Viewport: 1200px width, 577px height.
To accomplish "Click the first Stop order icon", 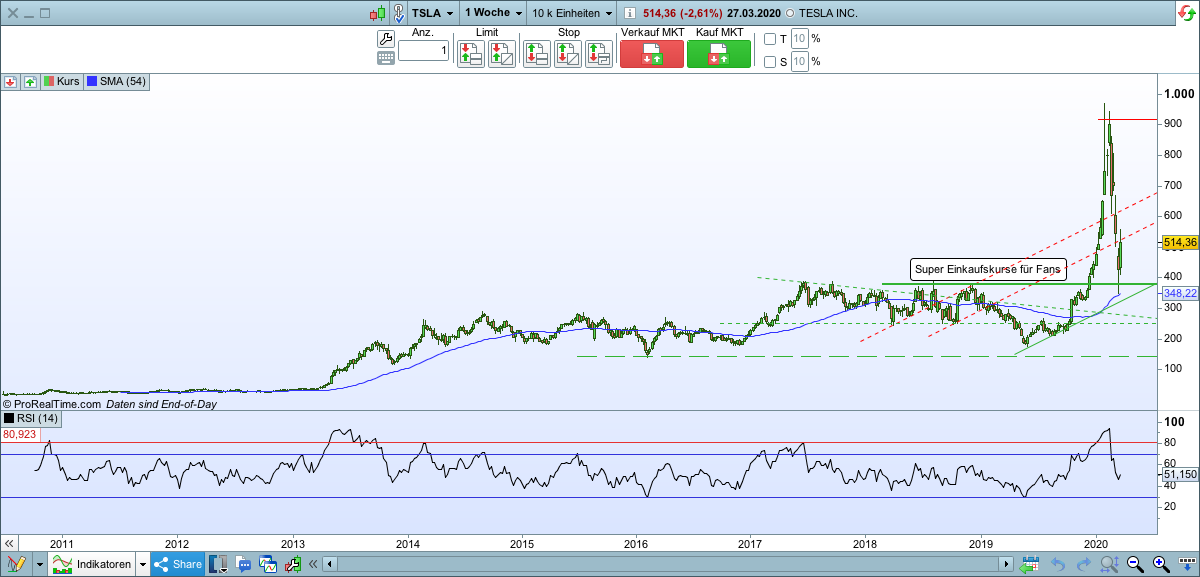I will 536,54.
